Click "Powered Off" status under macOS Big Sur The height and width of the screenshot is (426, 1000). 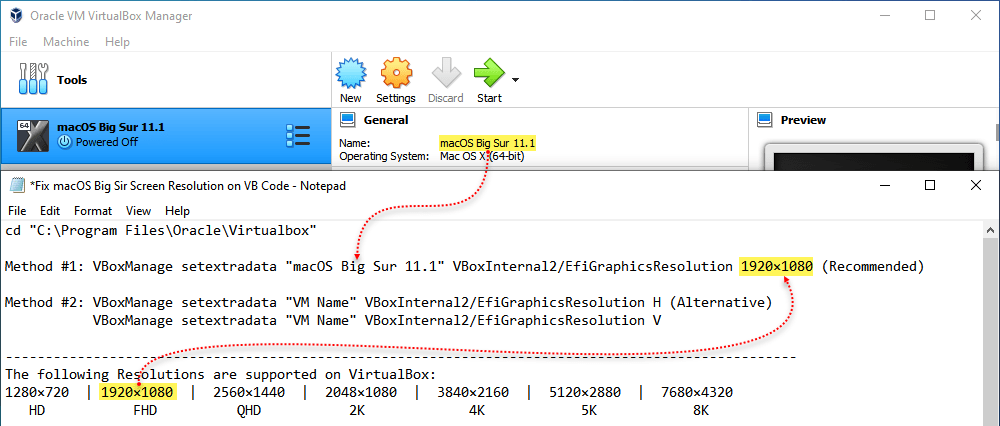click(x=106, y=142)
